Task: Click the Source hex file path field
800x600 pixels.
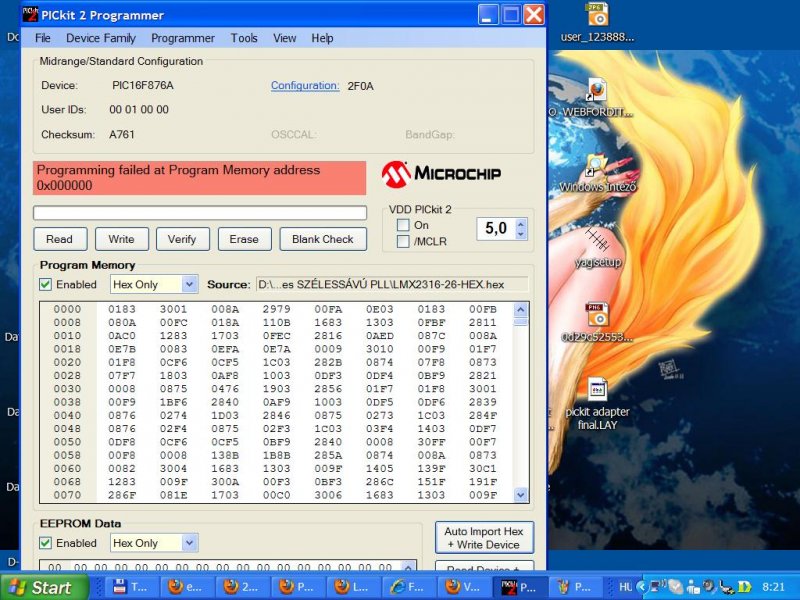Action: click(392, 284)
